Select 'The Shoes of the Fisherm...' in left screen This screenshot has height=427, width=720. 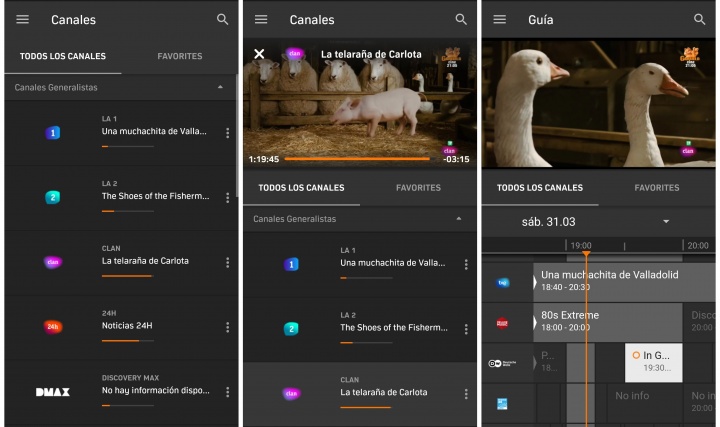click(x=155, y=196)
